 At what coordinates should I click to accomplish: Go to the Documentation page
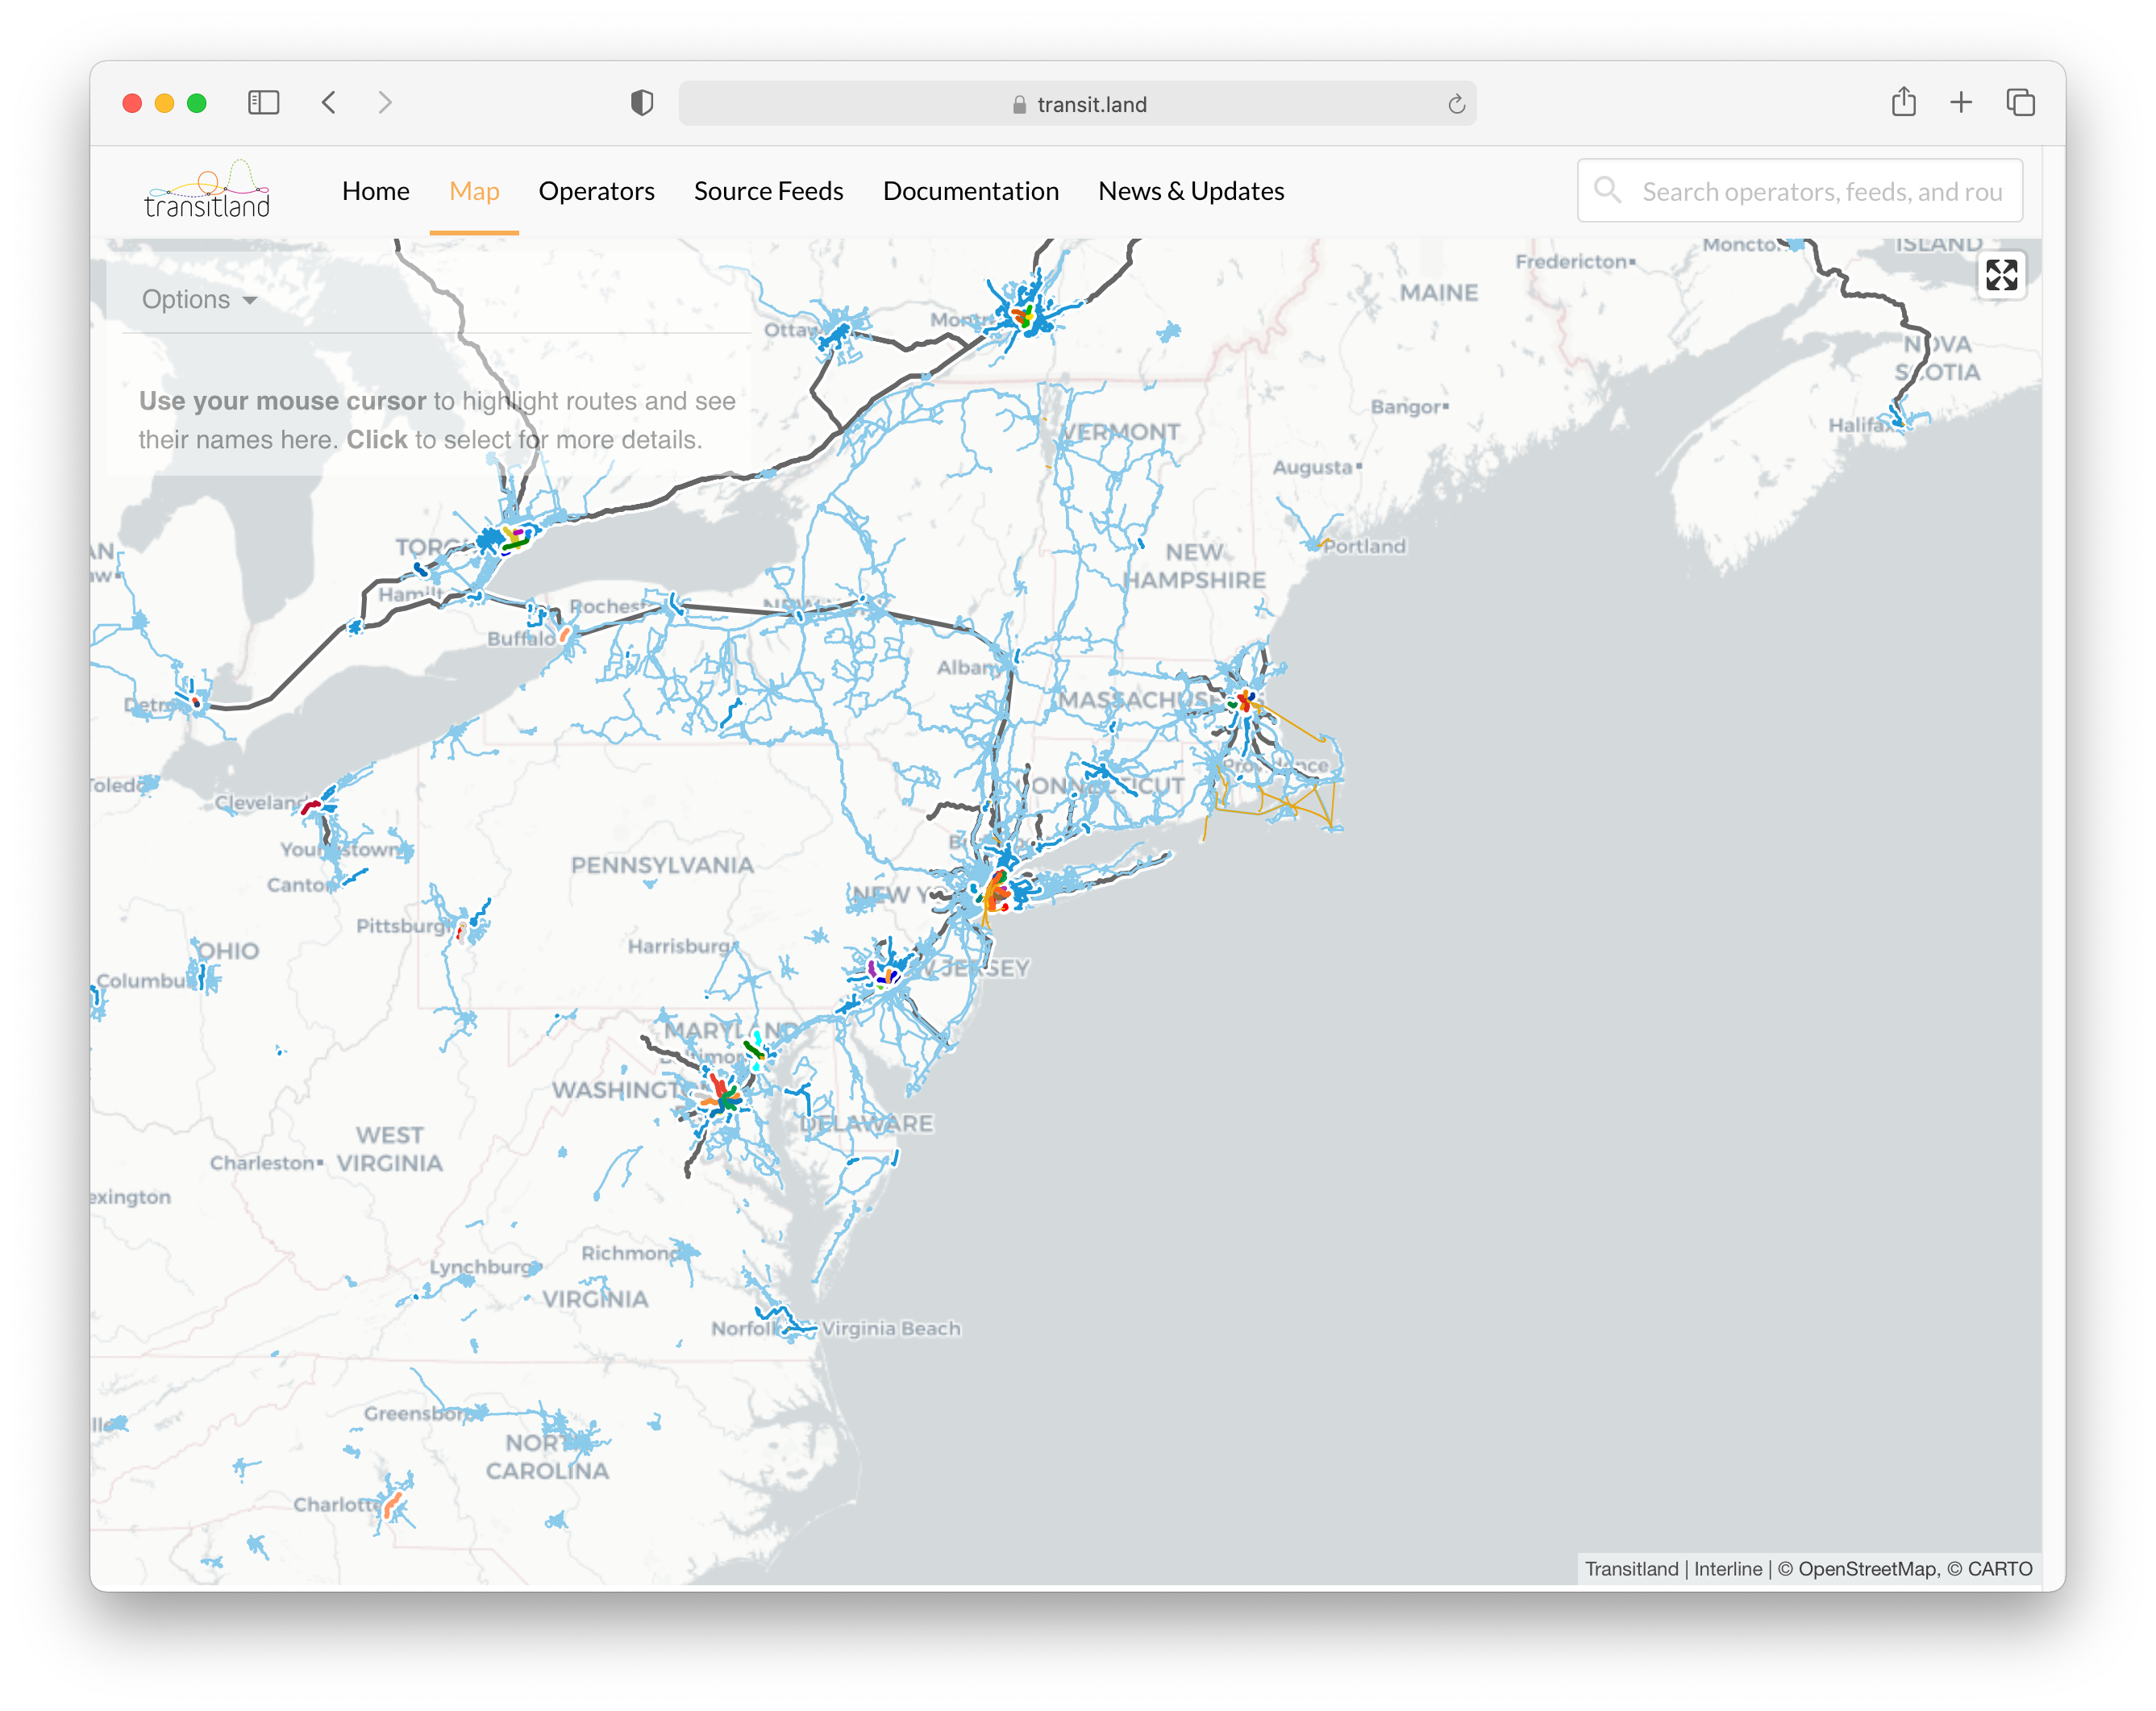pos(971,191)
